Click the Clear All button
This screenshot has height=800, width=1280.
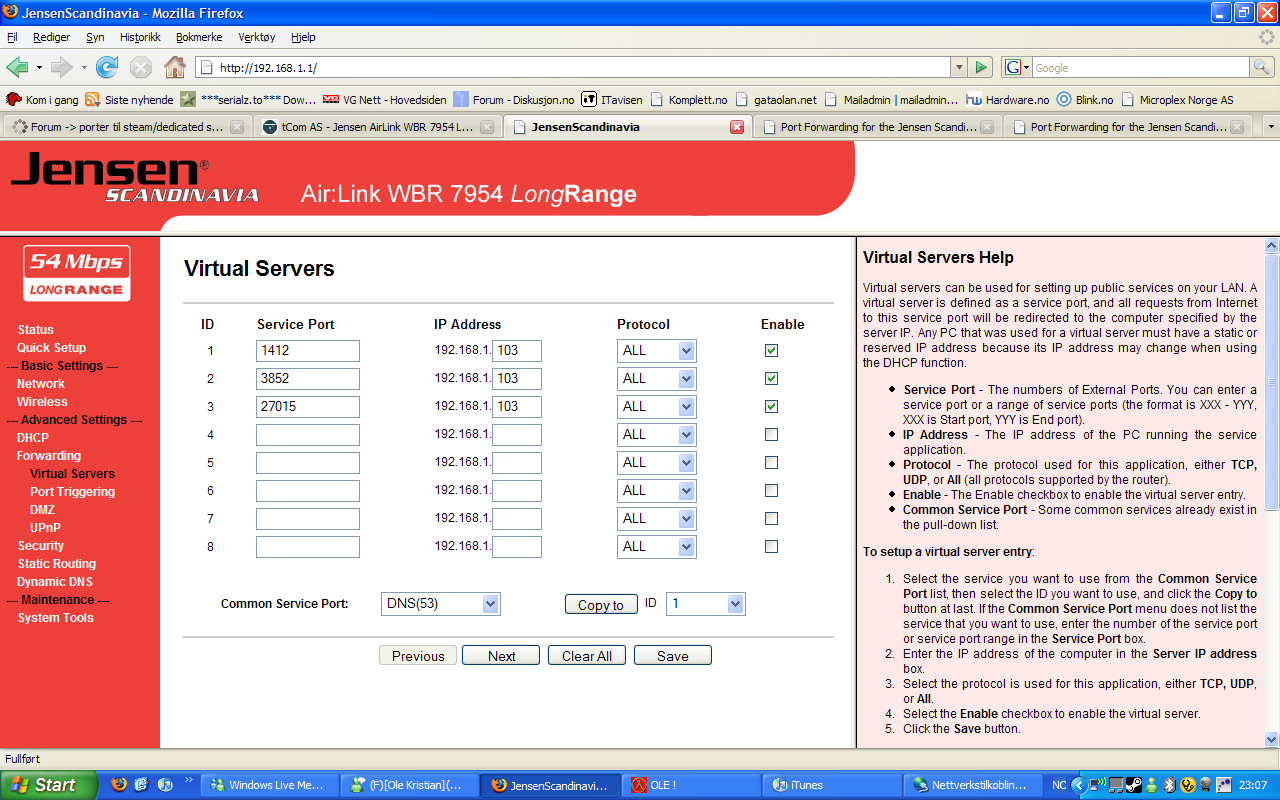tap(587, 656)
